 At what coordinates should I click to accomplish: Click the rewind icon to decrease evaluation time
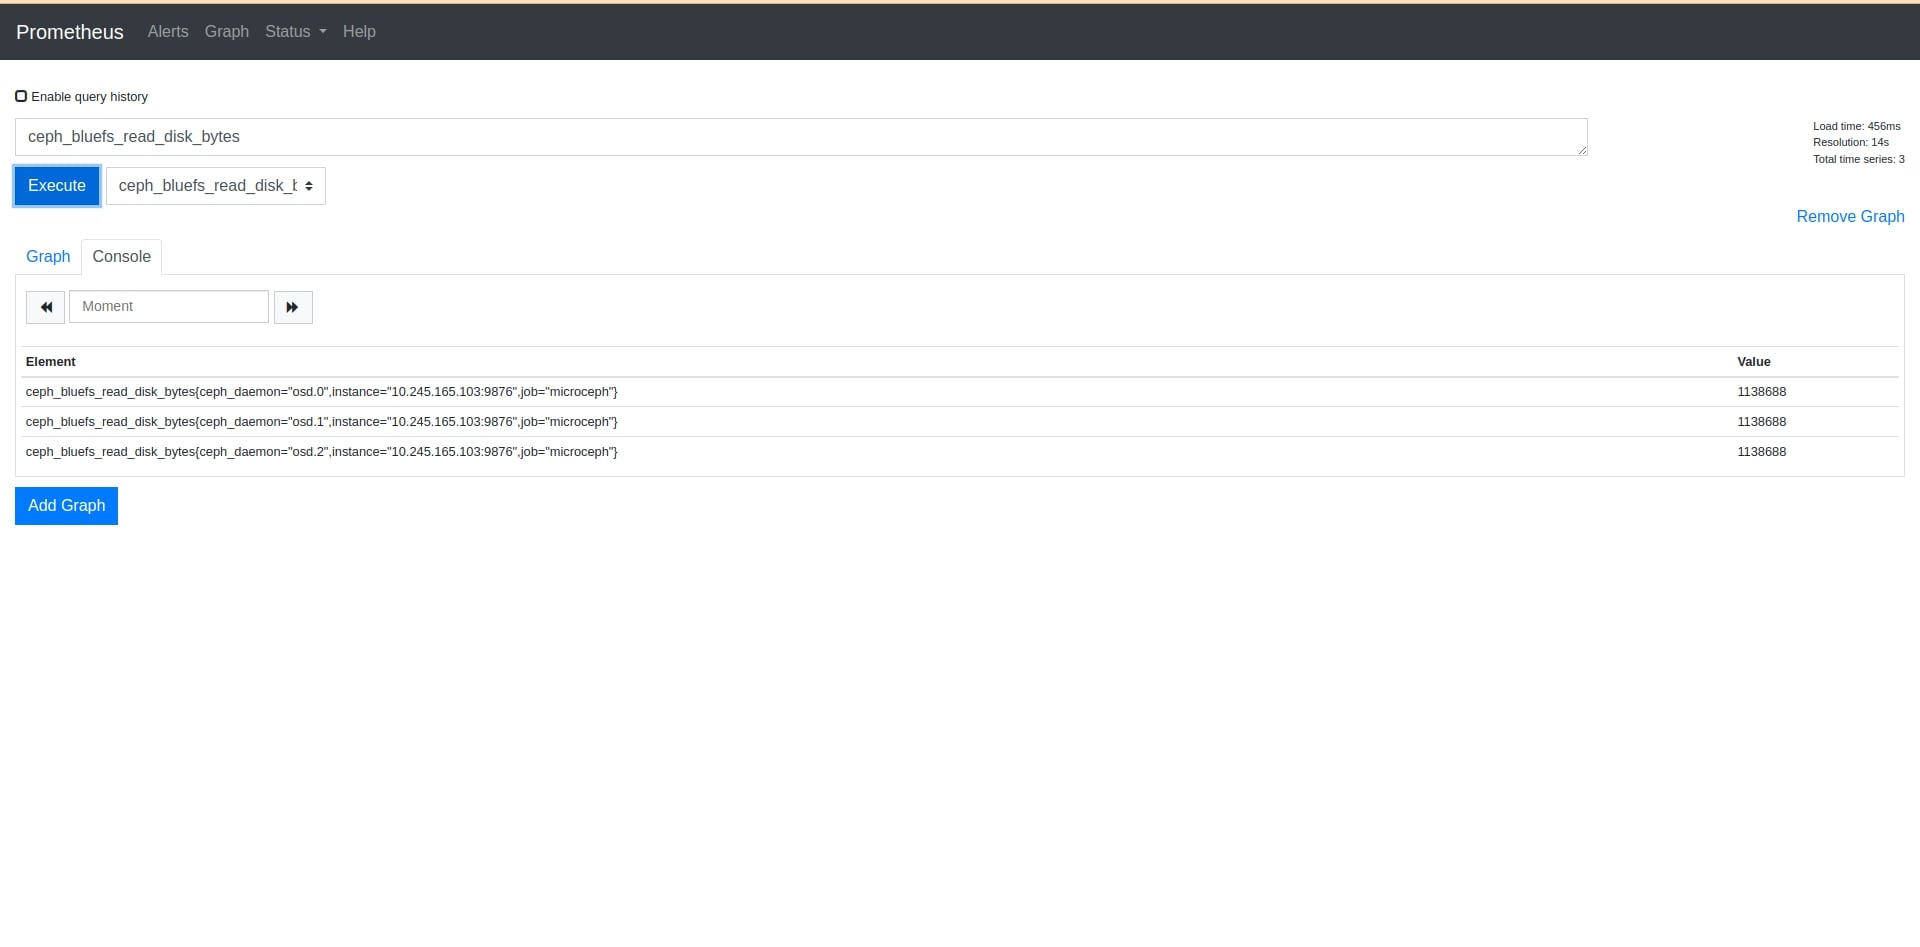45,307
